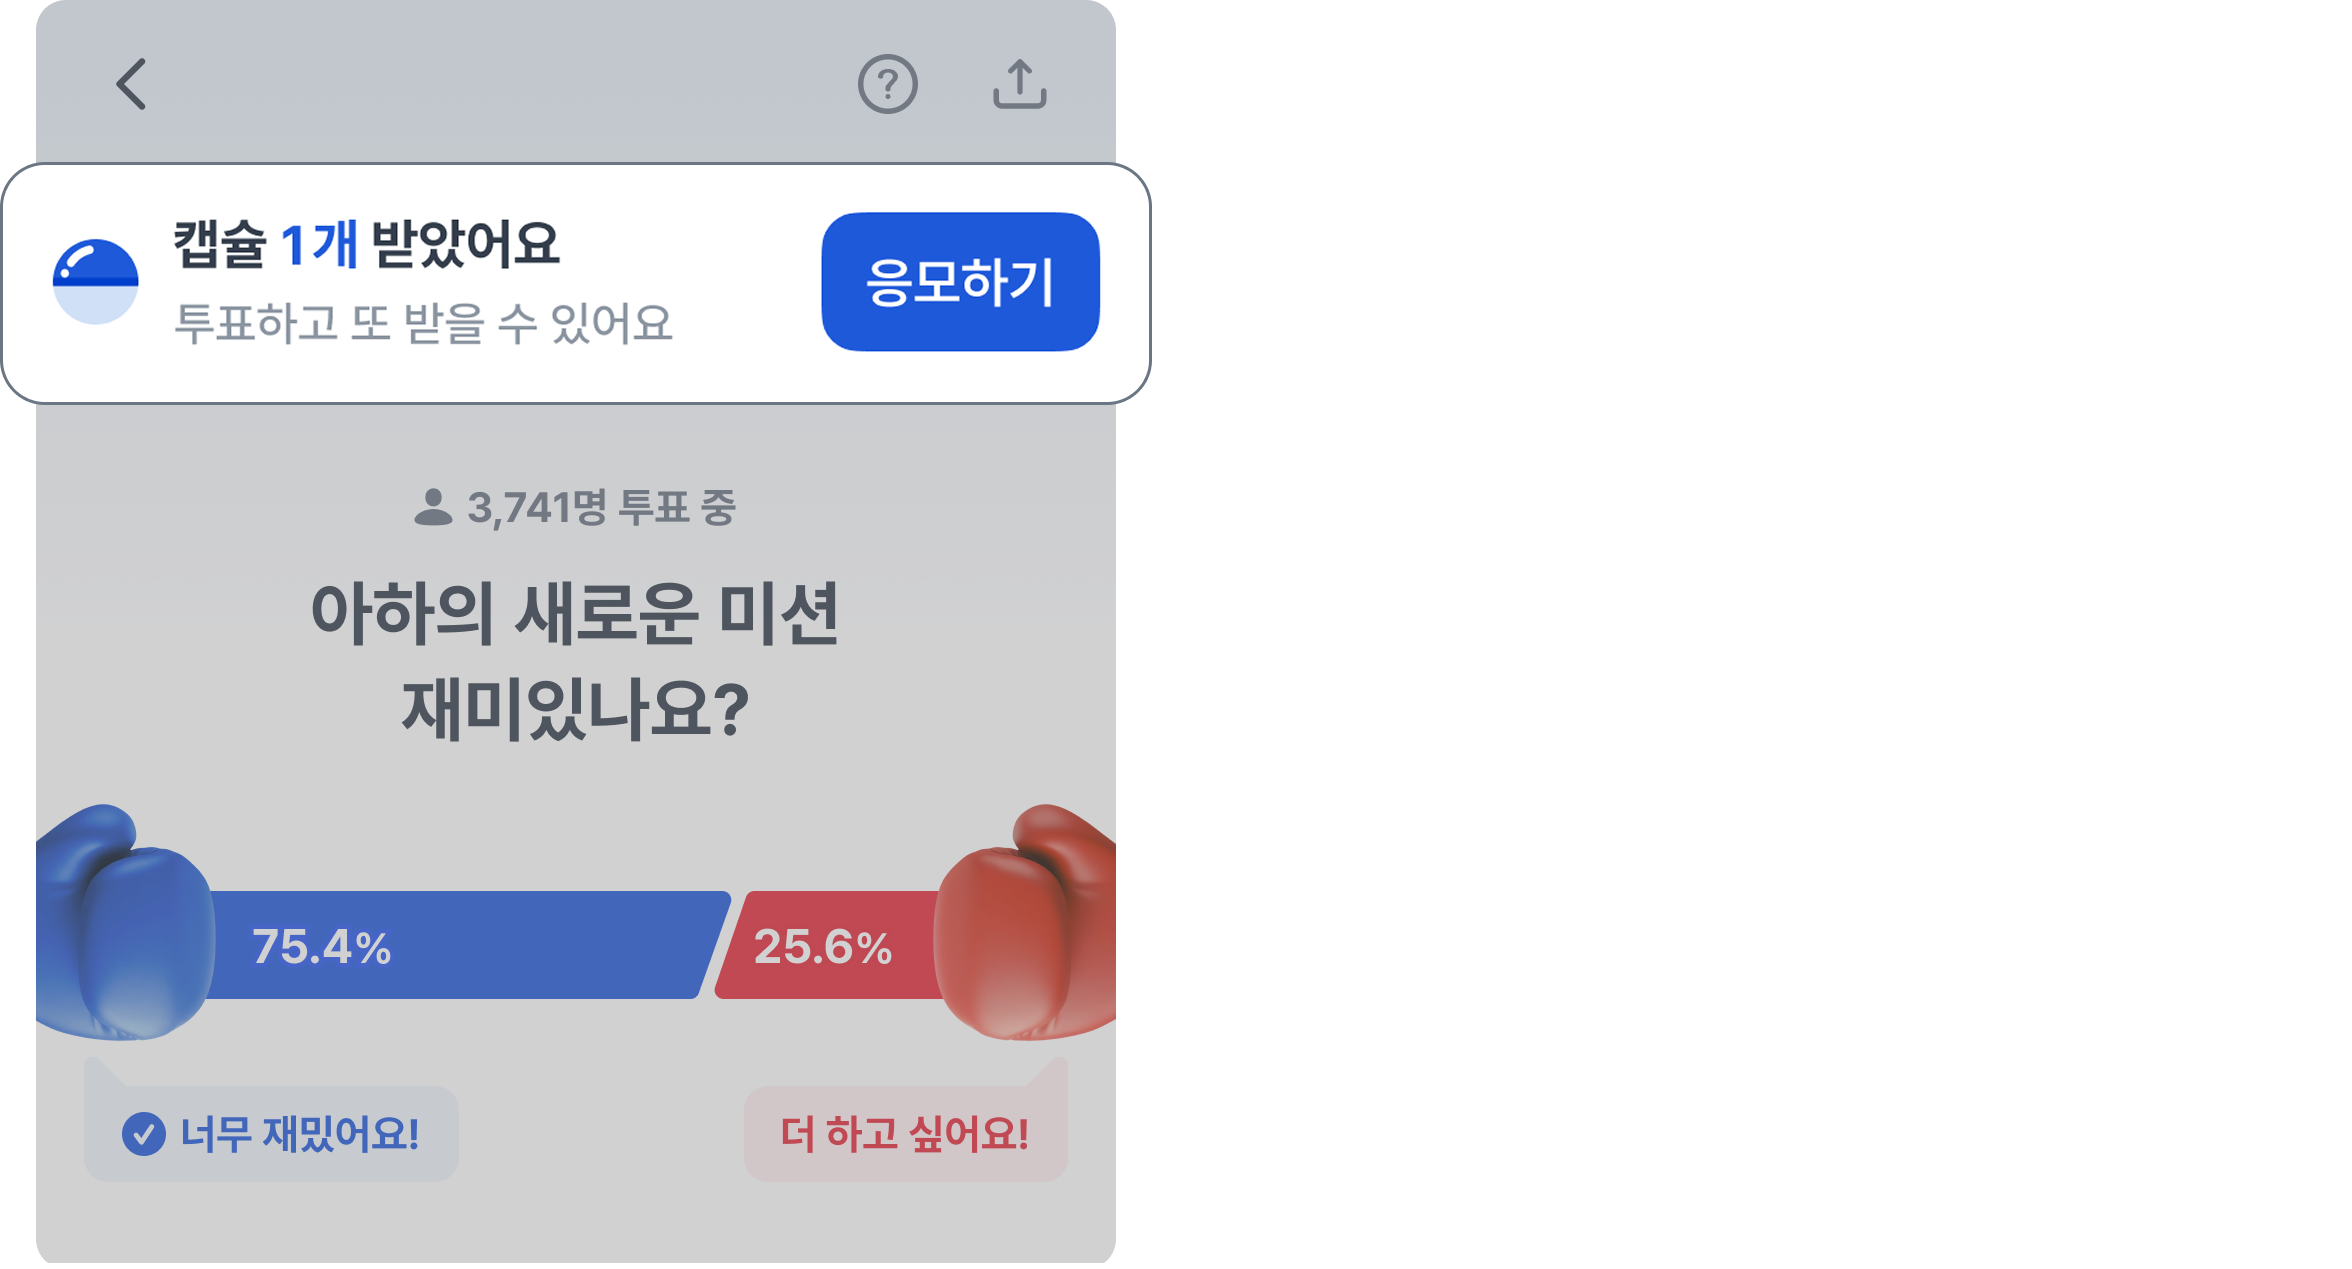The image size is (2352, 1269).
Task: Go back using the left chevron
Action: pyautogui.click(x=132, y=84)
